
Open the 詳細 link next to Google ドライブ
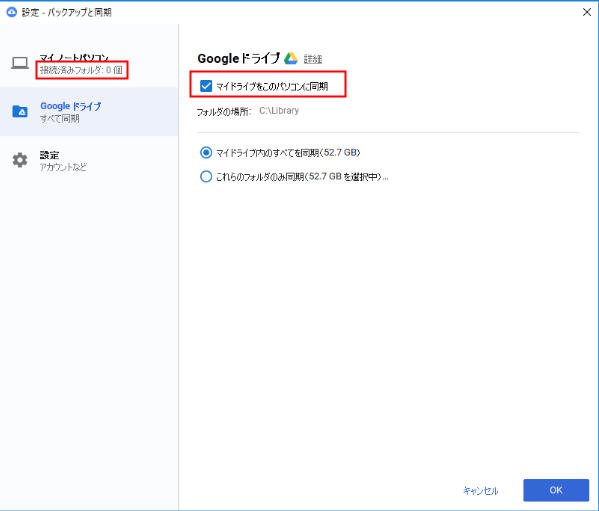[x=313, y=59]
